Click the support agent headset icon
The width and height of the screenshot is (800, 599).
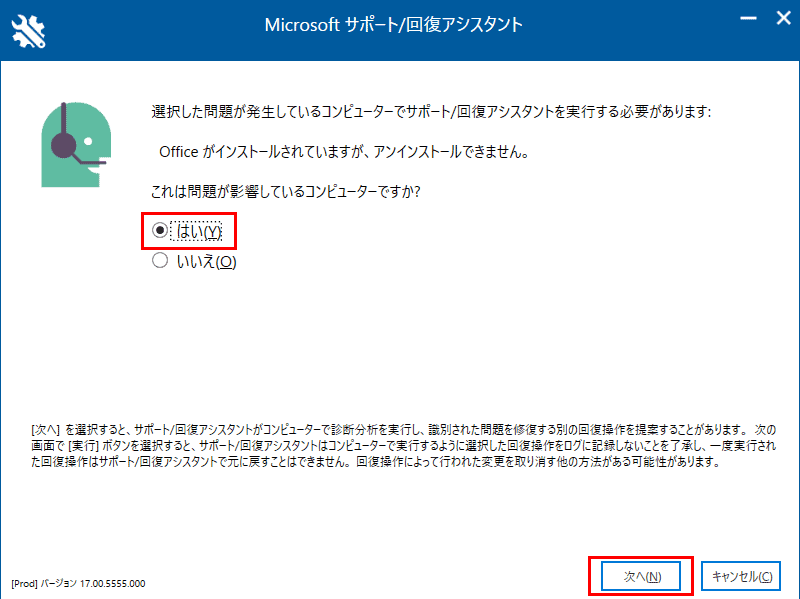76,144
